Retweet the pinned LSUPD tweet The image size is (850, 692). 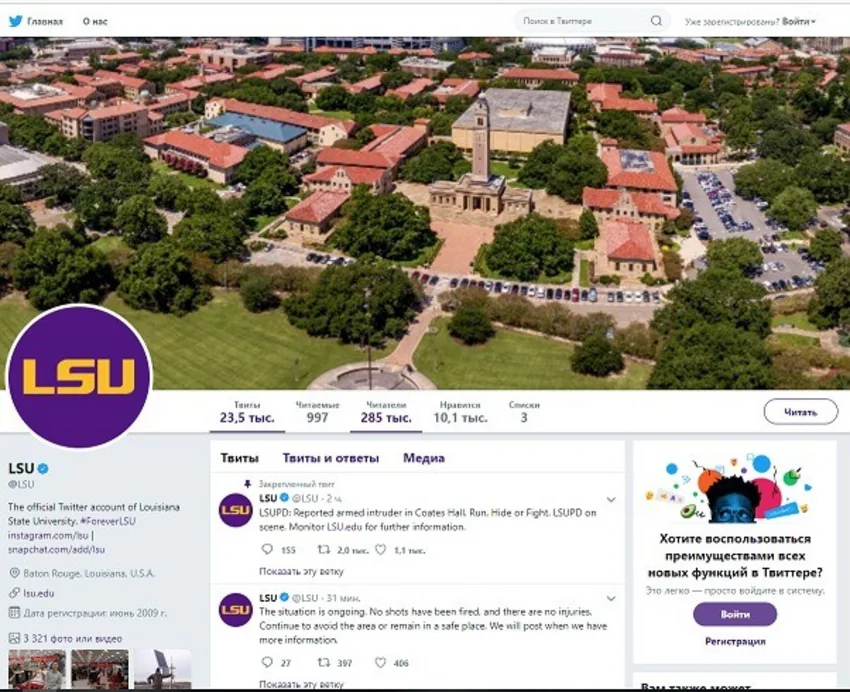pos(324,549)
